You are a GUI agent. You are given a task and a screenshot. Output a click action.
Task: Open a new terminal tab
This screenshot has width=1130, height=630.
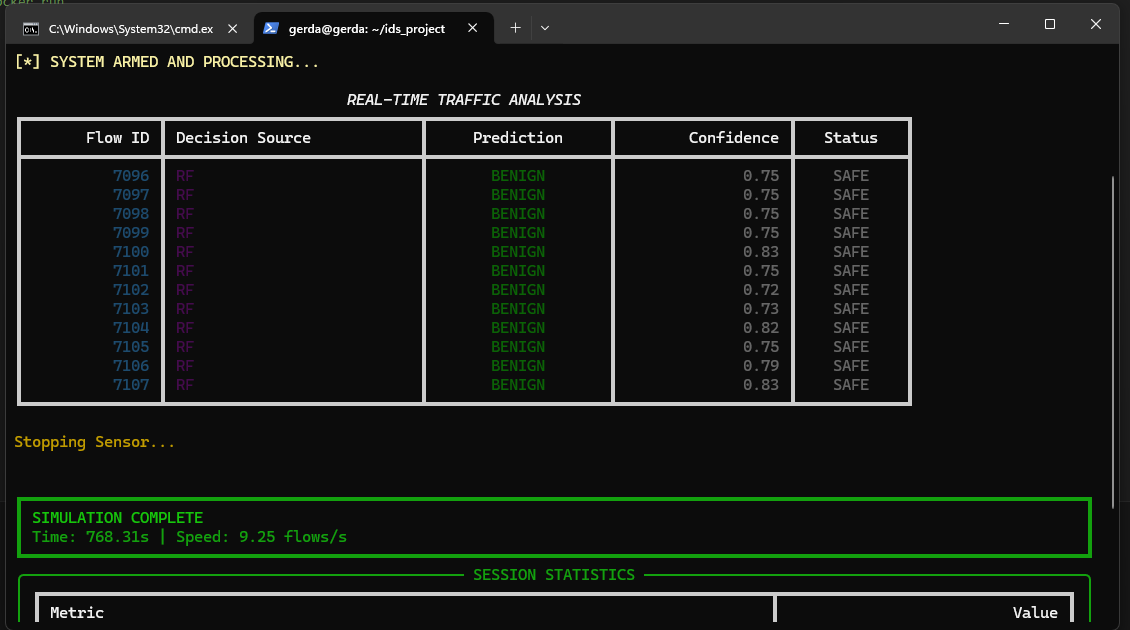pos(516,28)
